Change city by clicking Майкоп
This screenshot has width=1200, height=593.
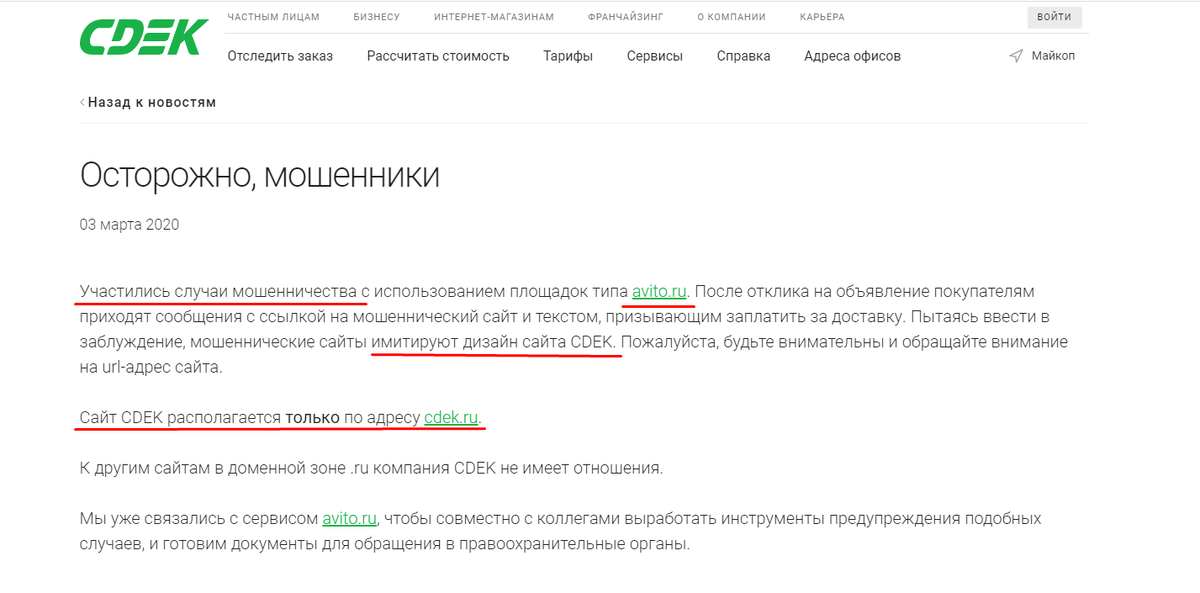pos(1053,56)
